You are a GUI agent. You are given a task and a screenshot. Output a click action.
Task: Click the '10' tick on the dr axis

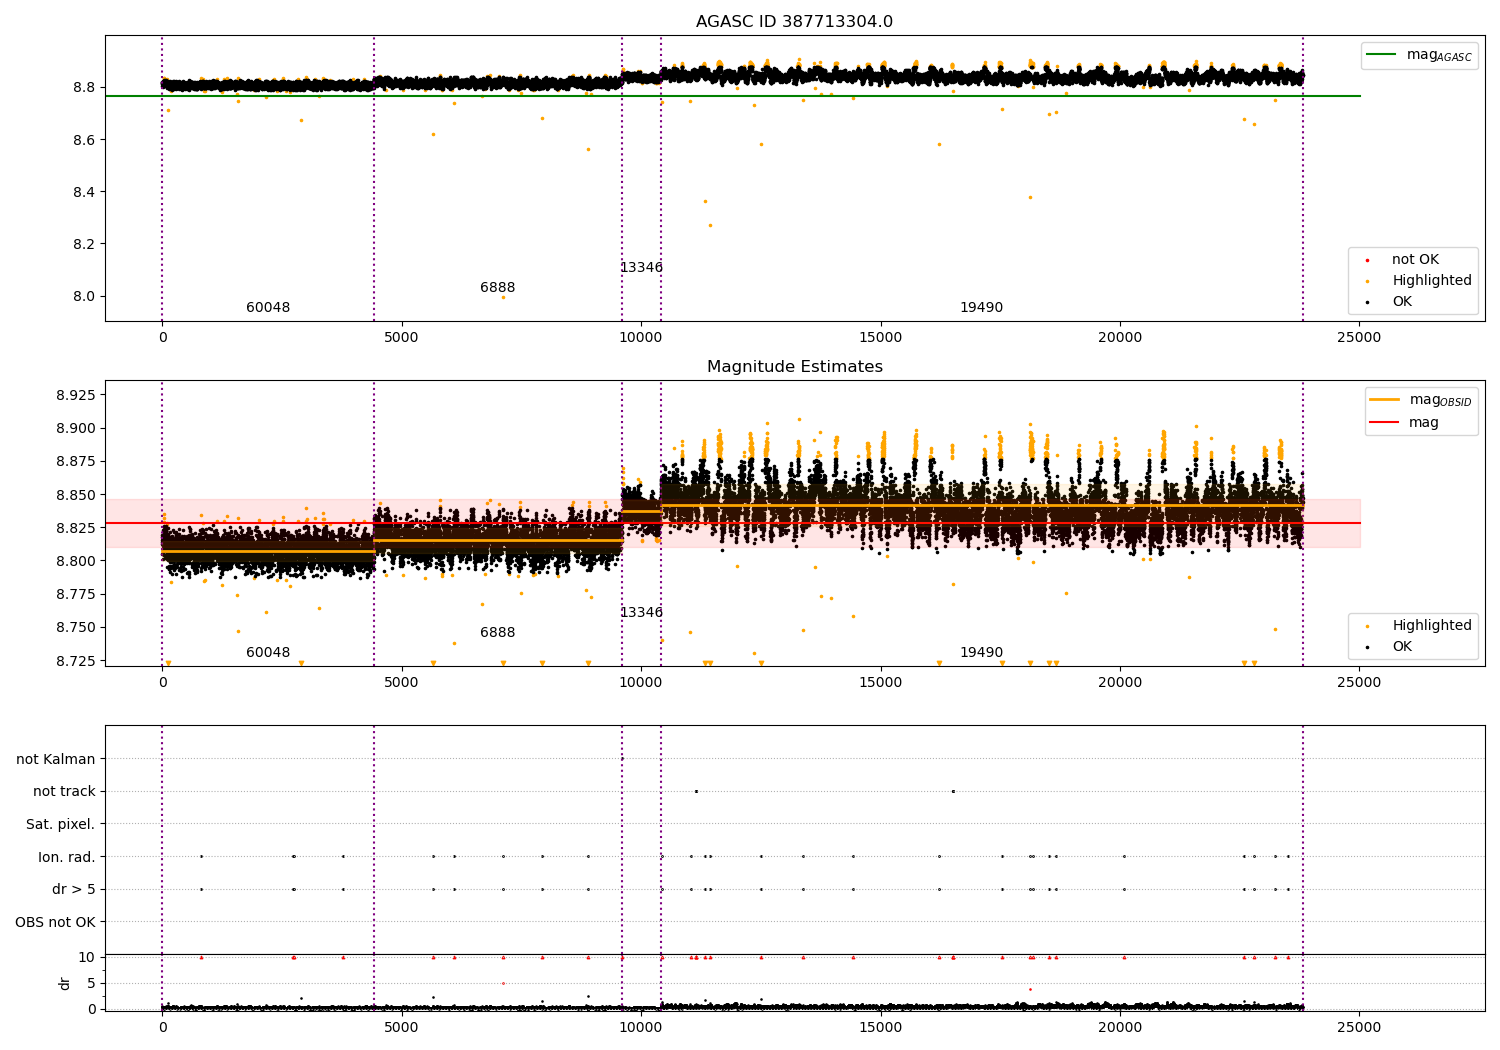(x=87, y=957)
